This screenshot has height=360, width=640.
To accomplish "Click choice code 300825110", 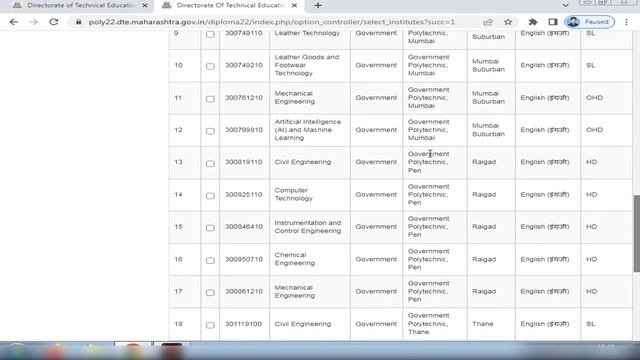I will click(244, 194).
